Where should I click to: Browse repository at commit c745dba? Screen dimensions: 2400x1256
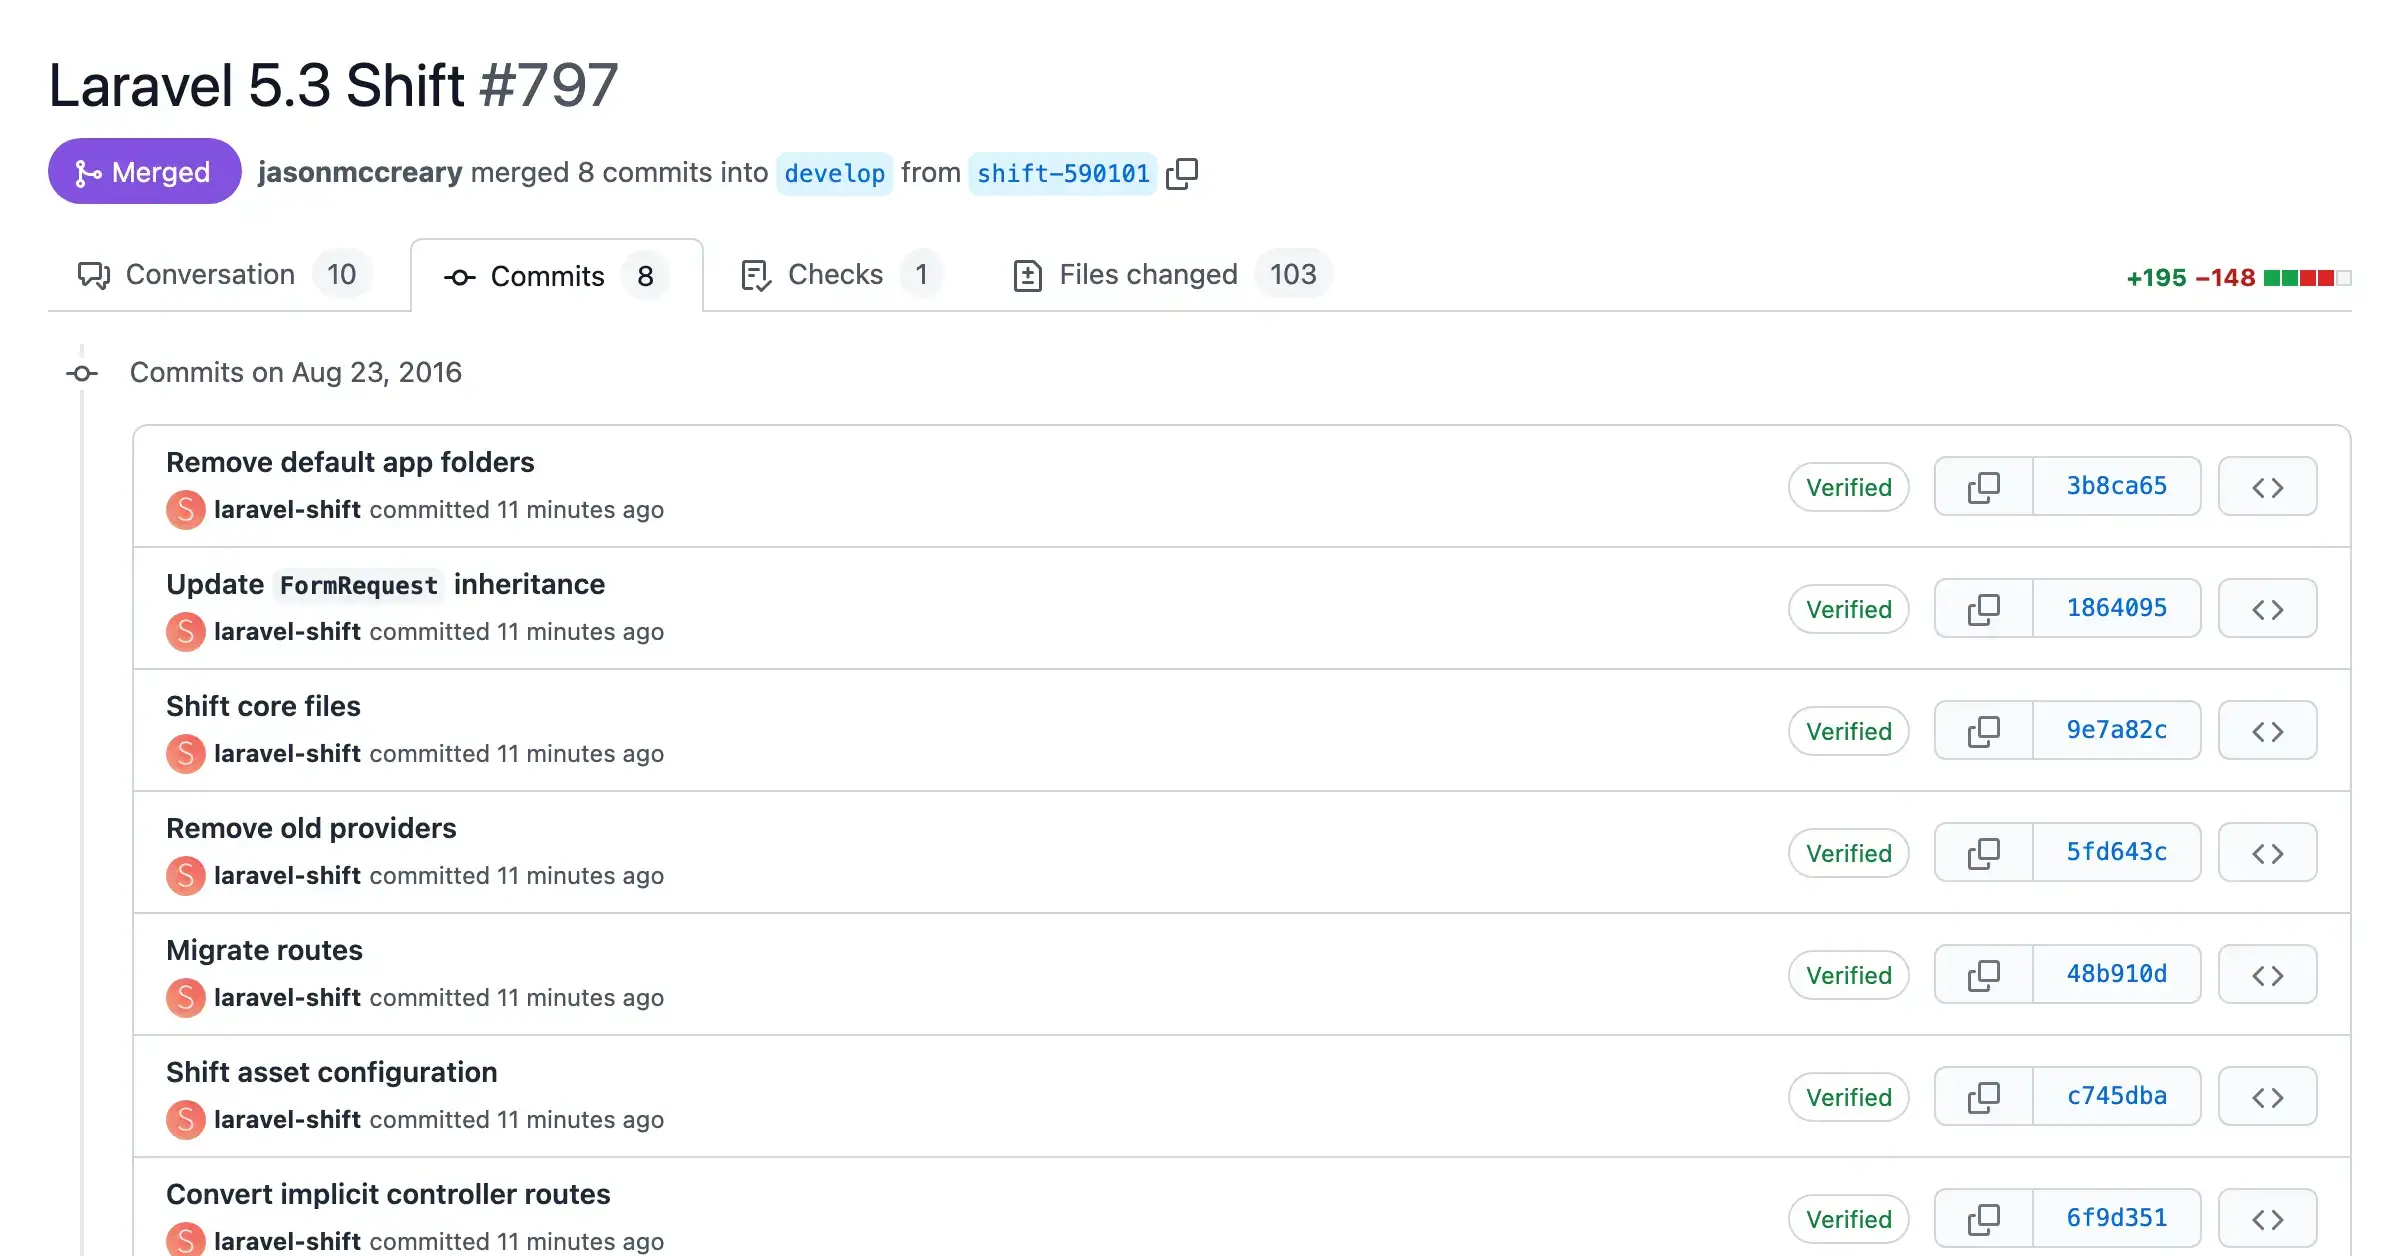(x=2267, y=1097)
